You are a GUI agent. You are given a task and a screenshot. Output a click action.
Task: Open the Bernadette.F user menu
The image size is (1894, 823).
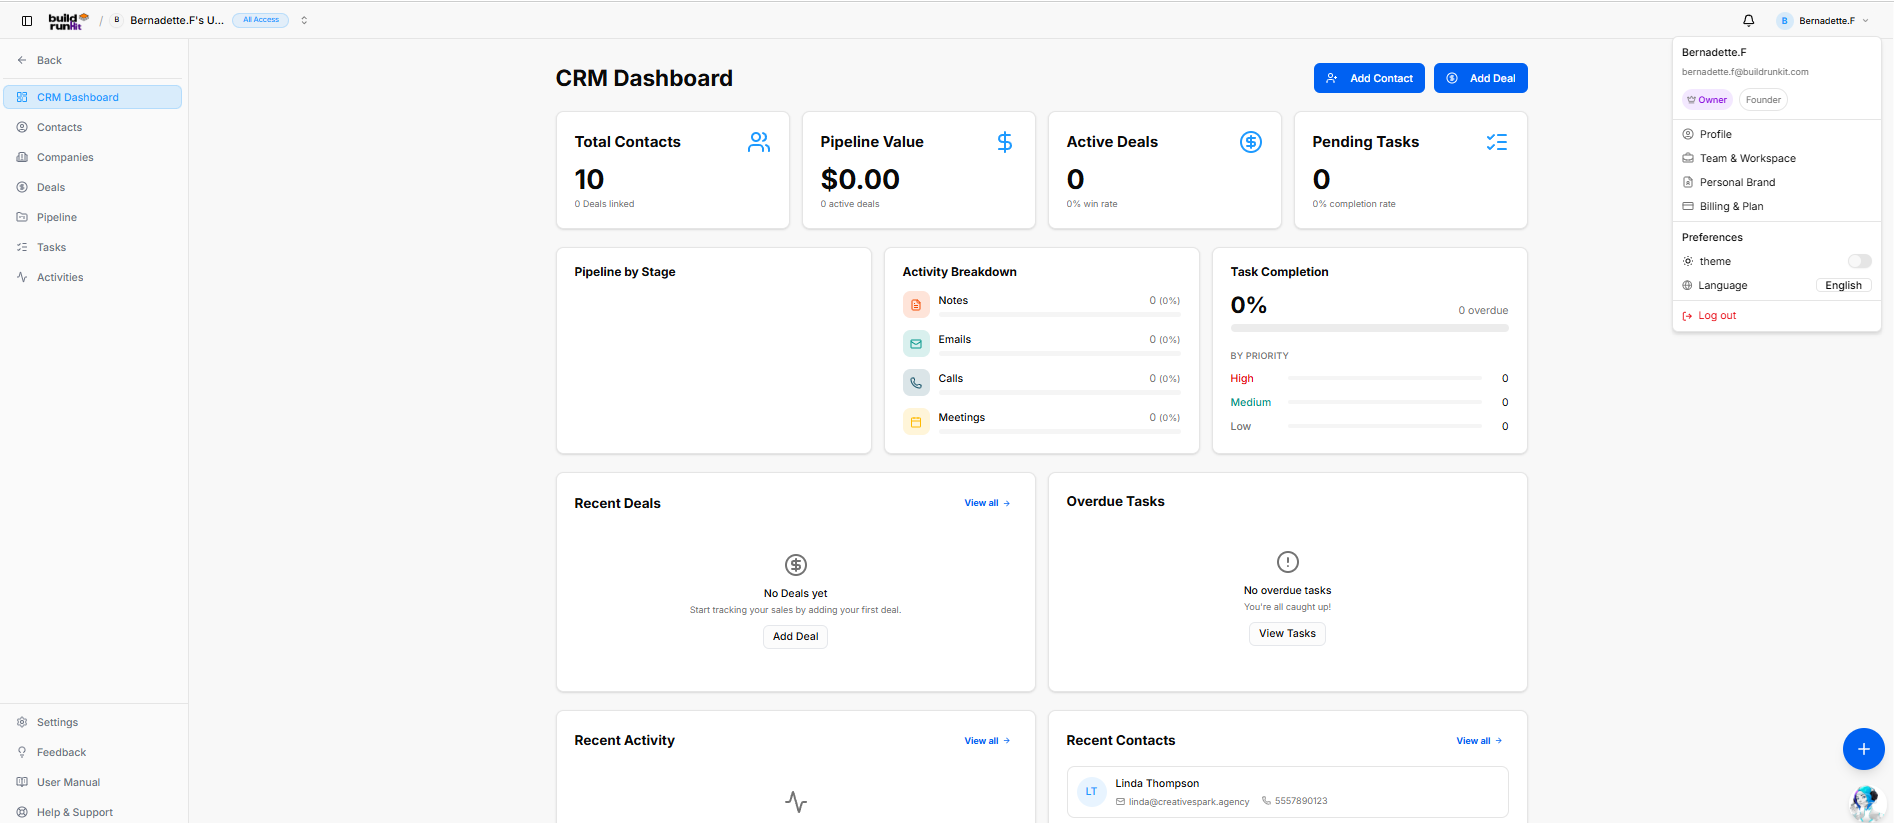coord(1822,20)
